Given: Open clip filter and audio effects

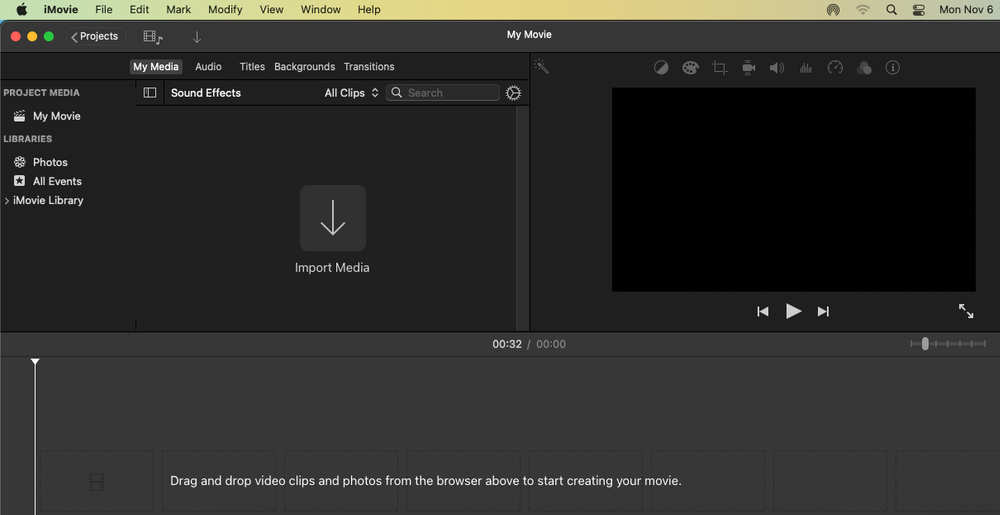Looking at the screenshot, I should tap(864, 68).
